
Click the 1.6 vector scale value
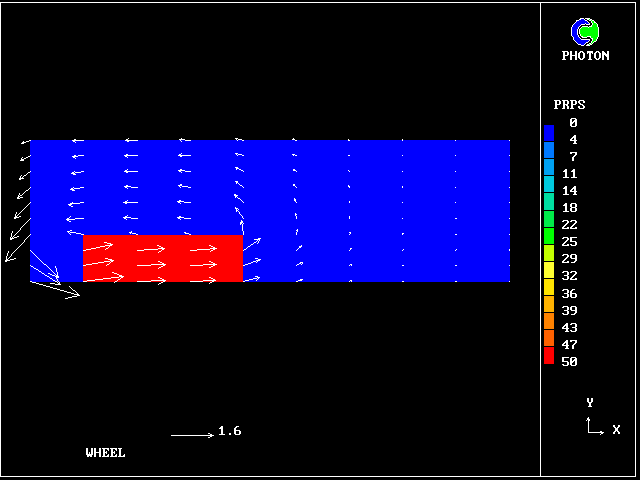click(229, 432)
